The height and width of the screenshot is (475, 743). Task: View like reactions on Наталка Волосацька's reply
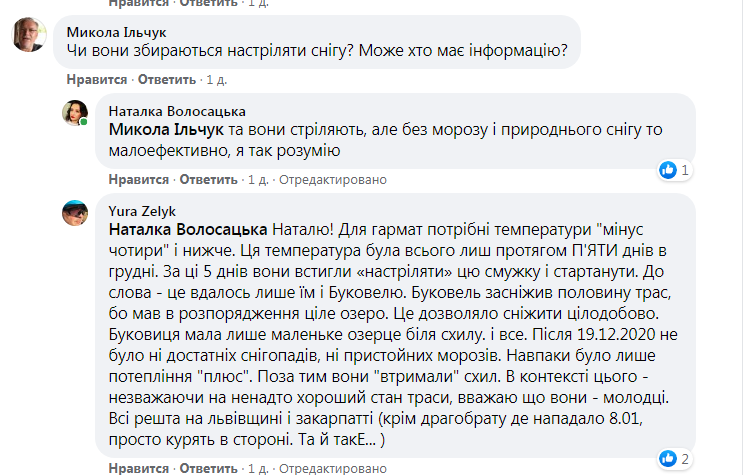point(675,171)
